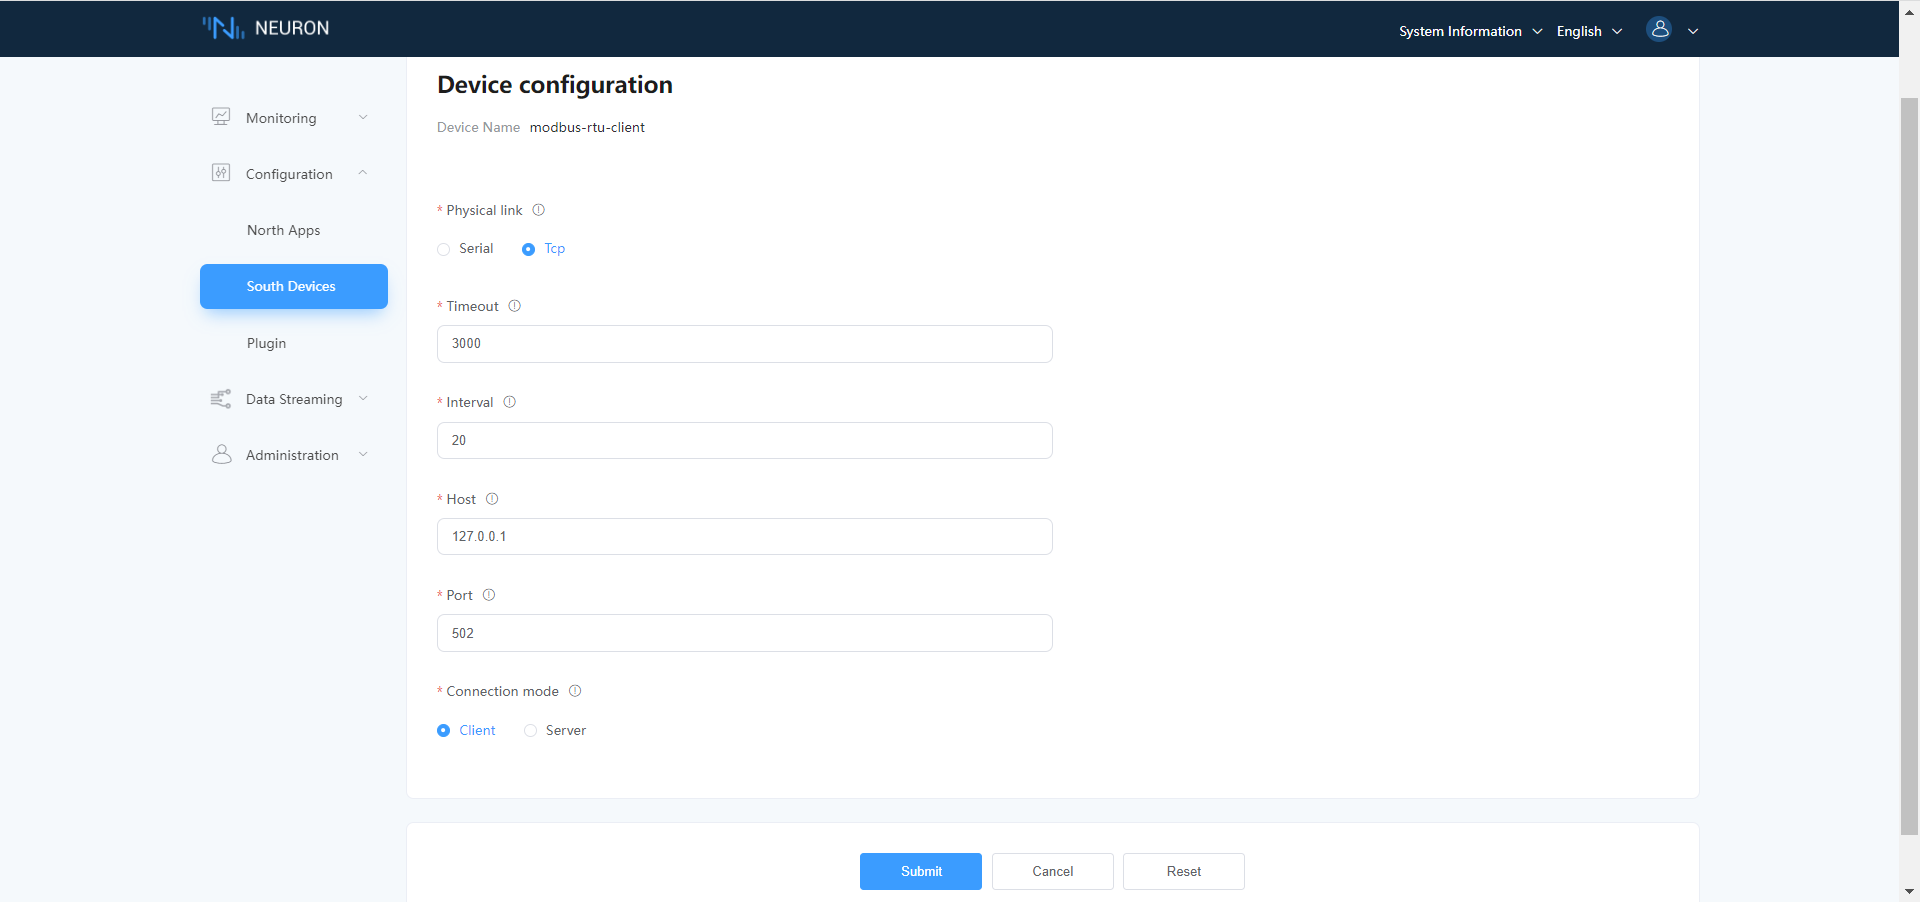1920x902 pixels.
Task: Click the Configuration sidebar icon
Action: (x=220, y=173)
